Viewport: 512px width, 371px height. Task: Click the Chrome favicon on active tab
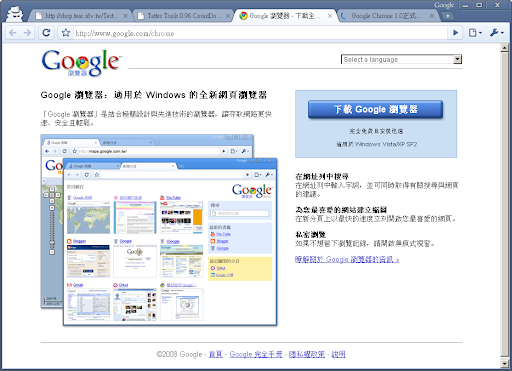click(243, 16)
